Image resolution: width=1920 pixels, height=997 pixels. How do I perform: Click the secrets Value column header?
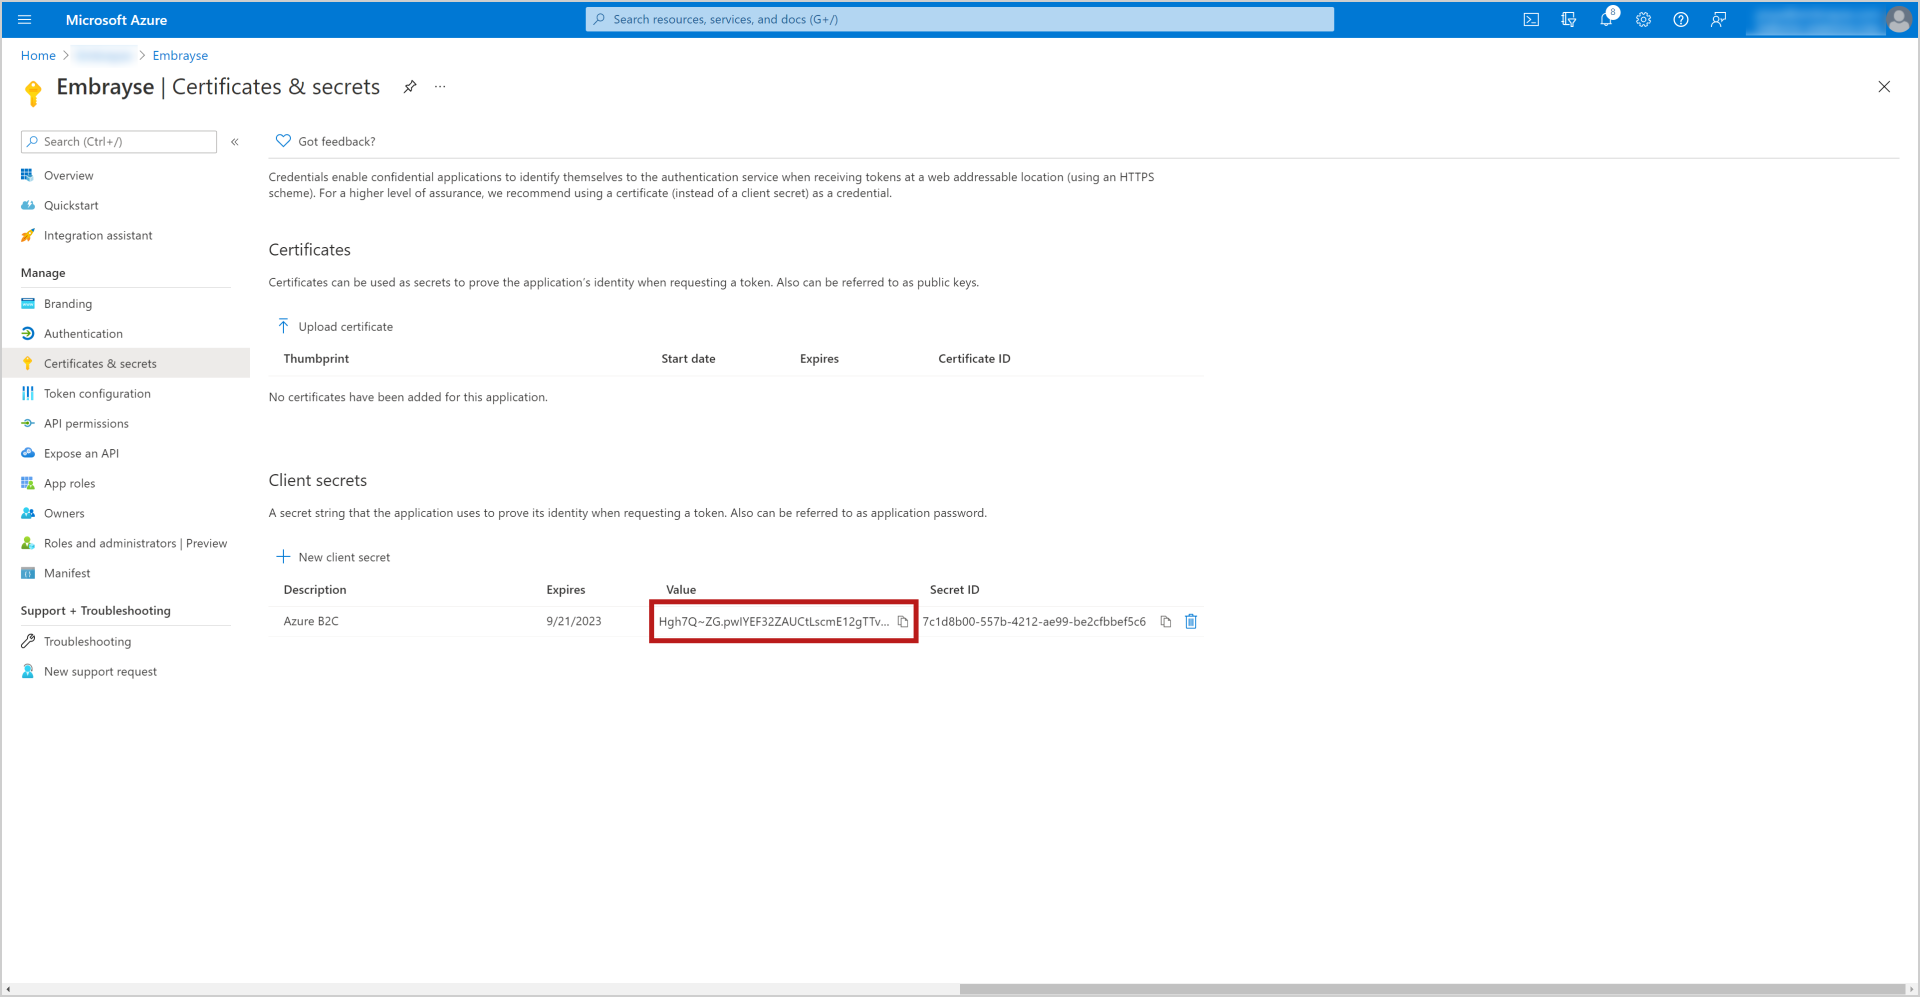pyautogui.click(x=681, y=590)
